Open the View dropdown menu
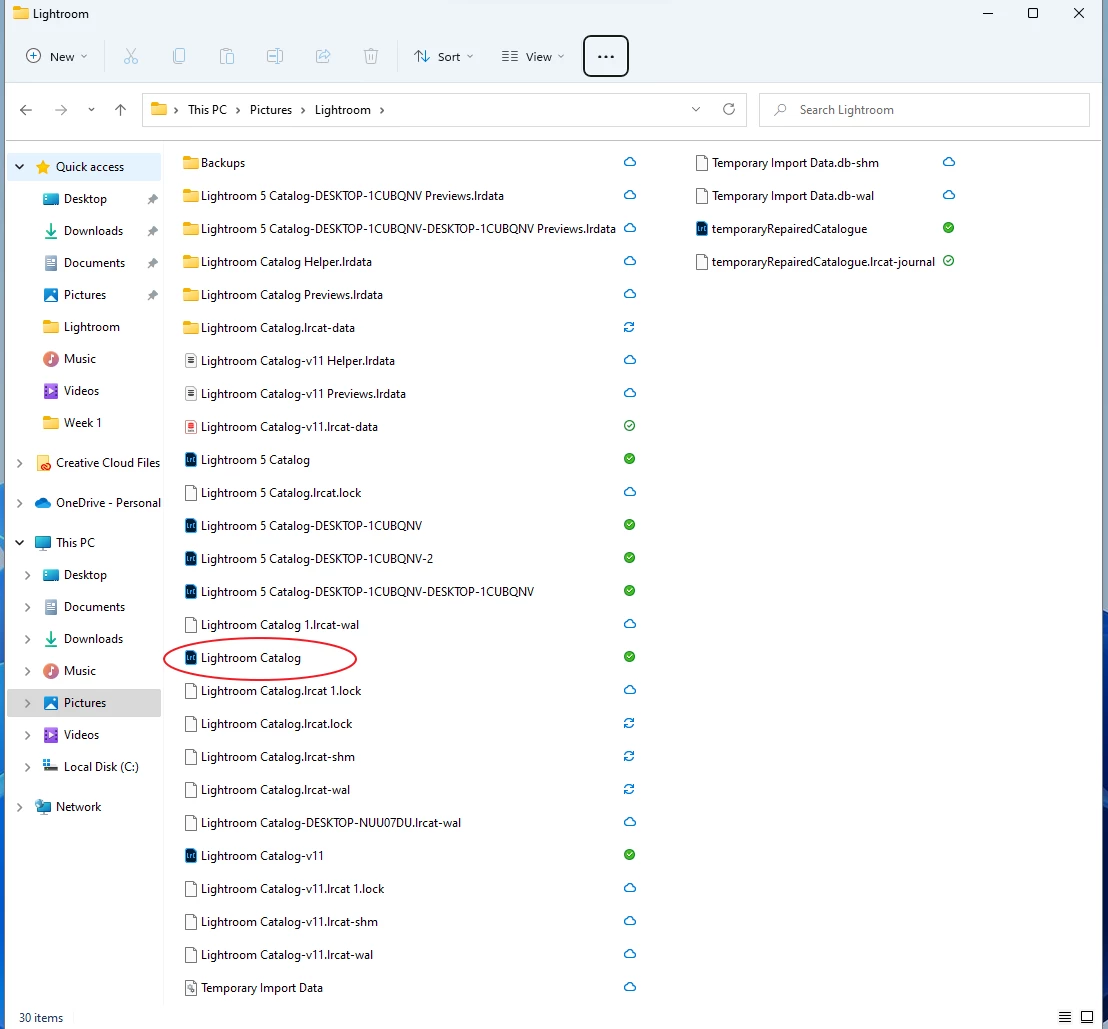The image size is (1108, 1029). point(533,57)
